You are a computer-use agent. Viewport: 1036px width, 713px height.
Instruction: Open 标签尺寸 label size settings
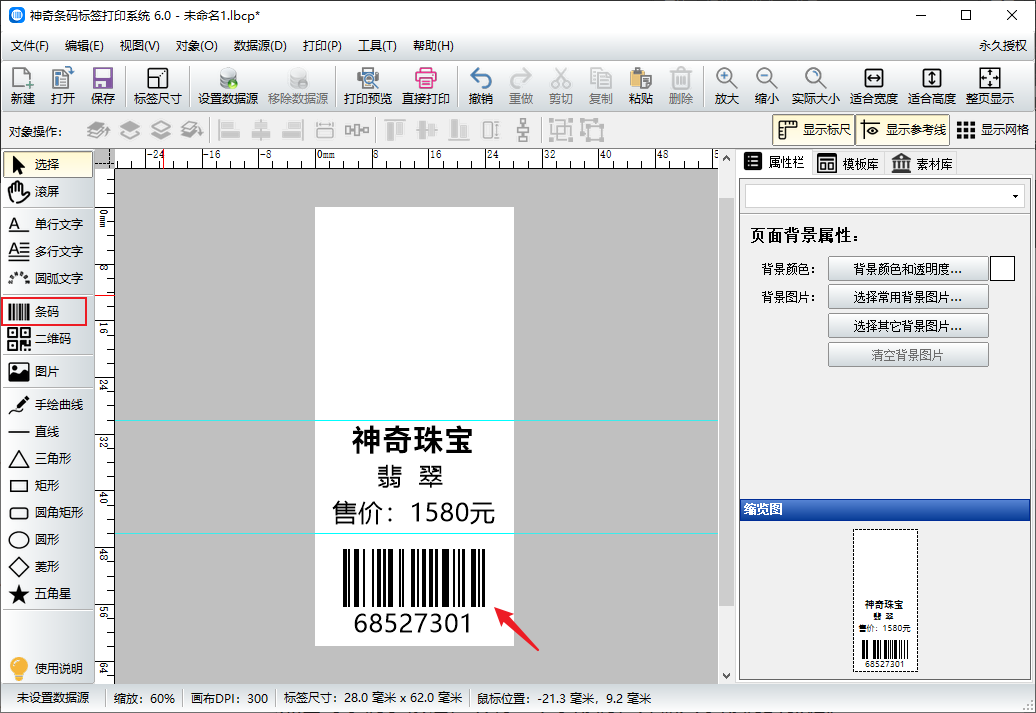157,86
